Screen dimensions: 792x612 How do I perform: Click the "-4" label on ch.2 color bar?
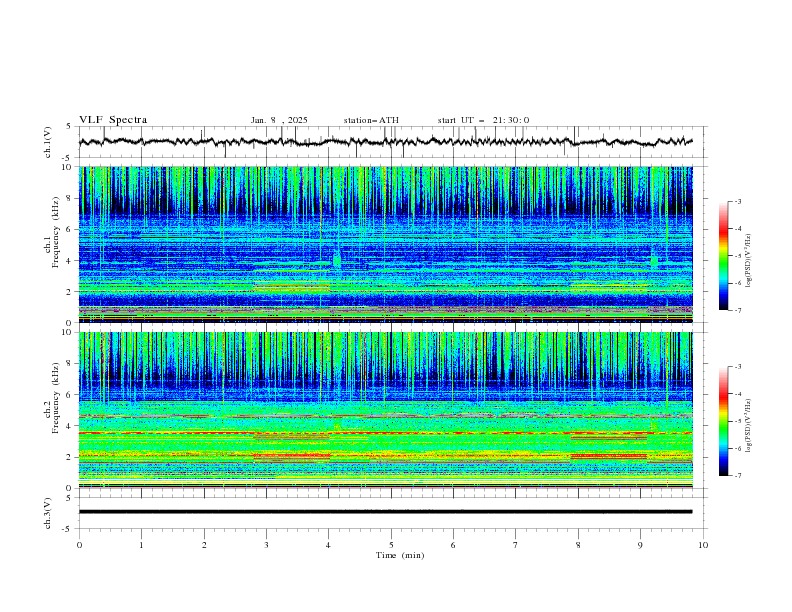[737, 394]
